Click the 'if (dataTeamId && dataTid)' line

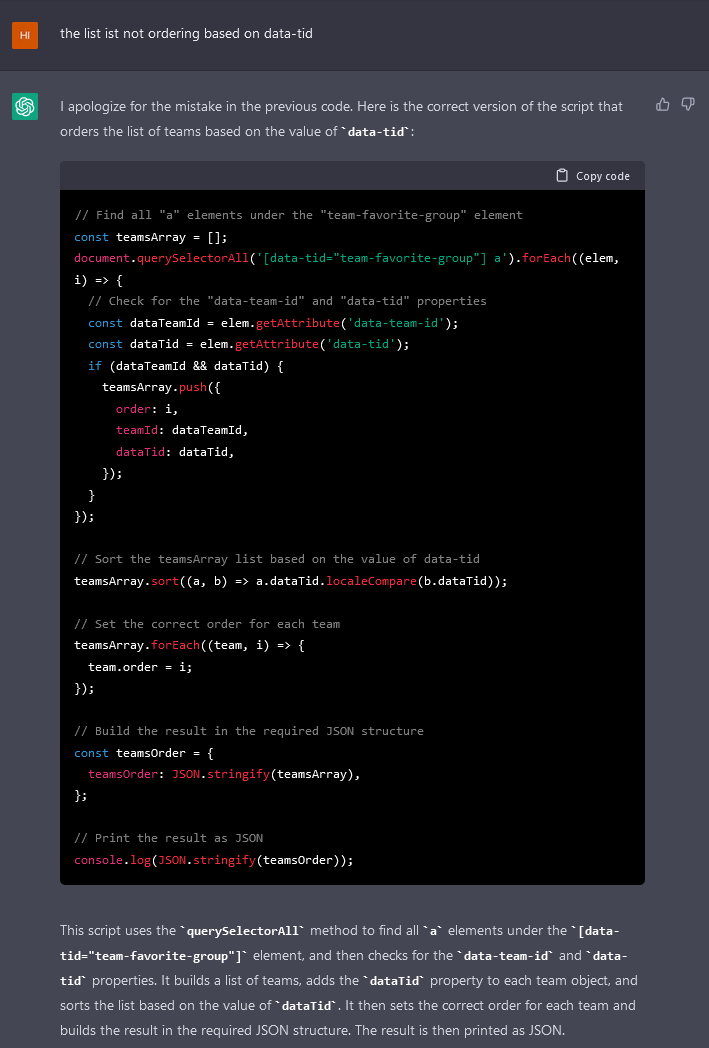[186, 366]
